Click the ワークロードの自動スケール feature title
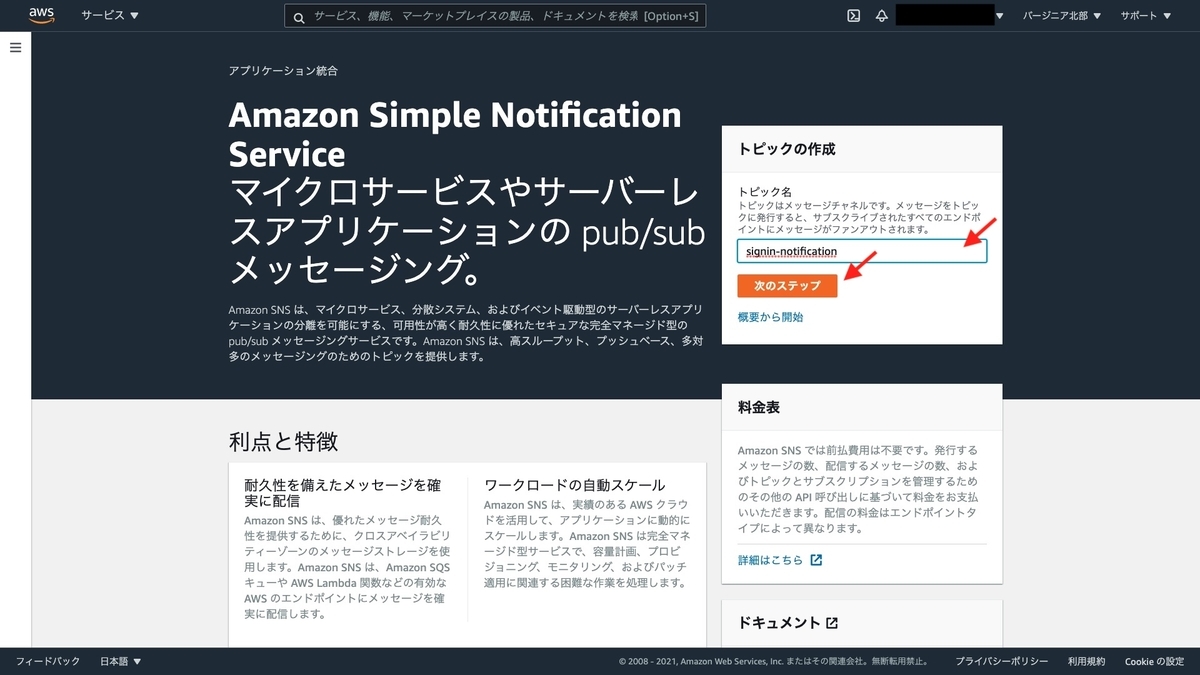This screenshot has height=675, width=1200. tap(574, 485)
